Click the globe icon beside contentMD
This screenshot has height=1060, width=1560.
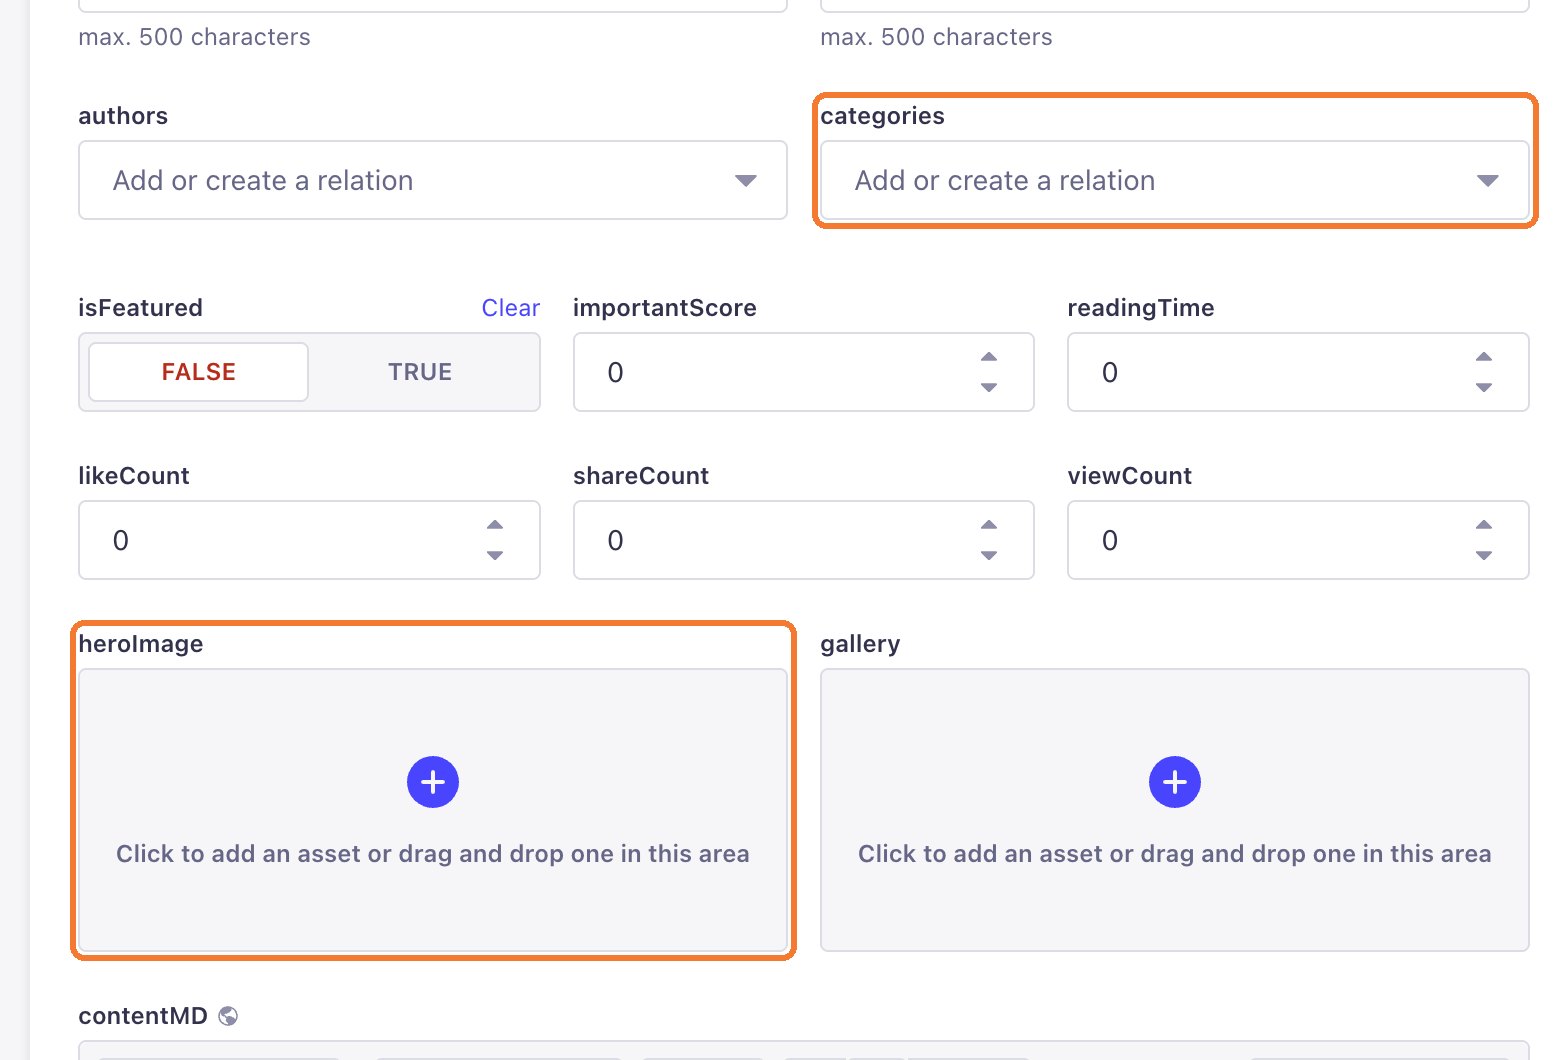coord(228,1016)
